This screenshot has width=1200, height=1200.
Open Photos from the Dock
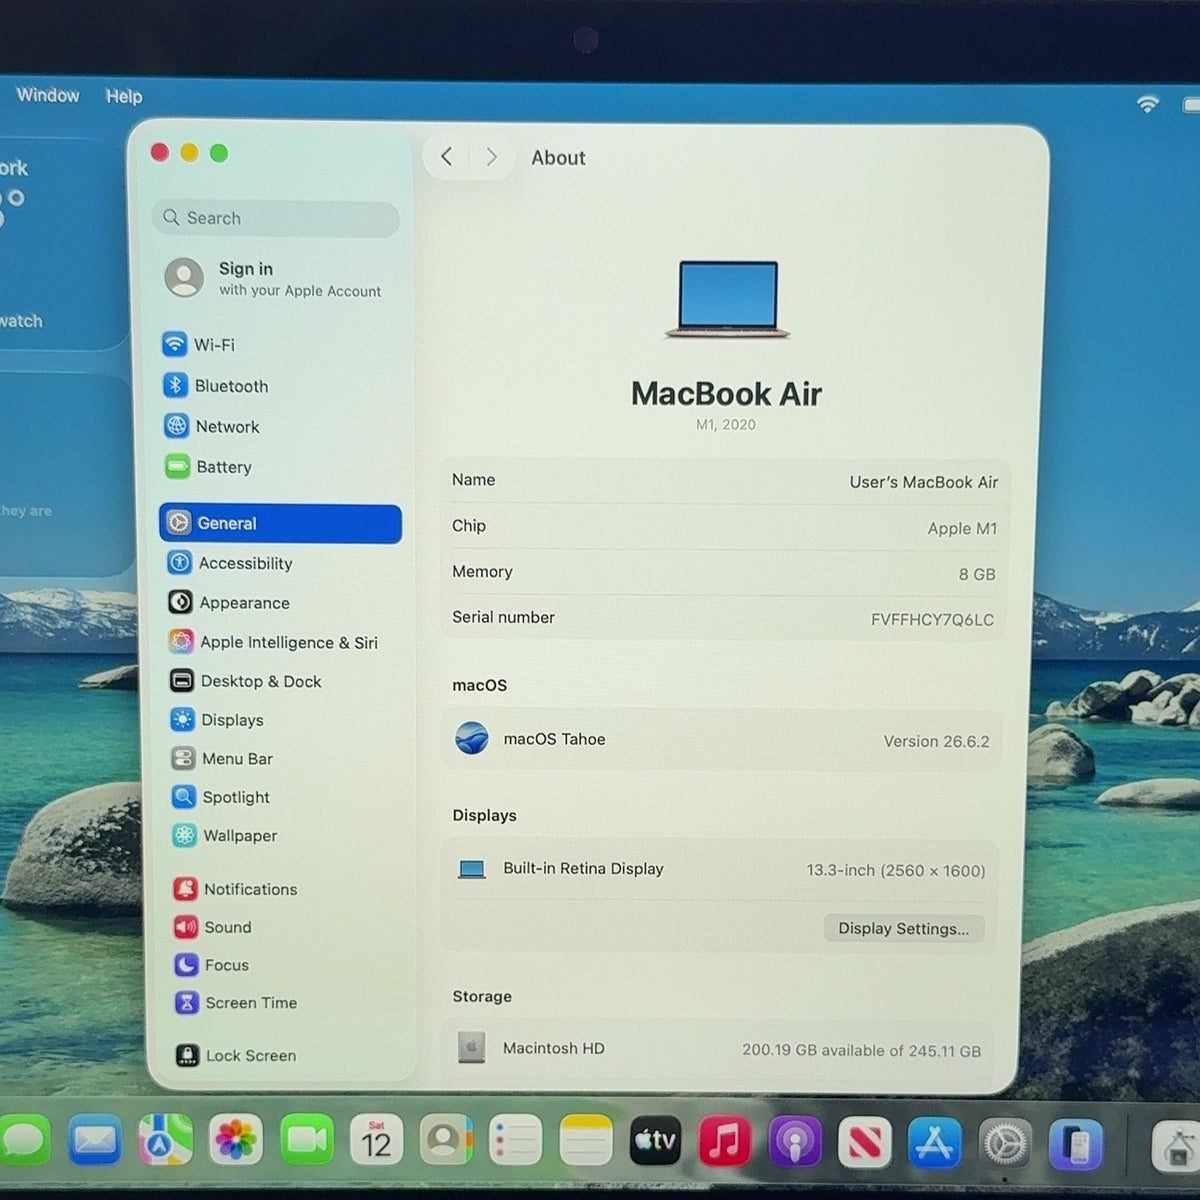236,1141
